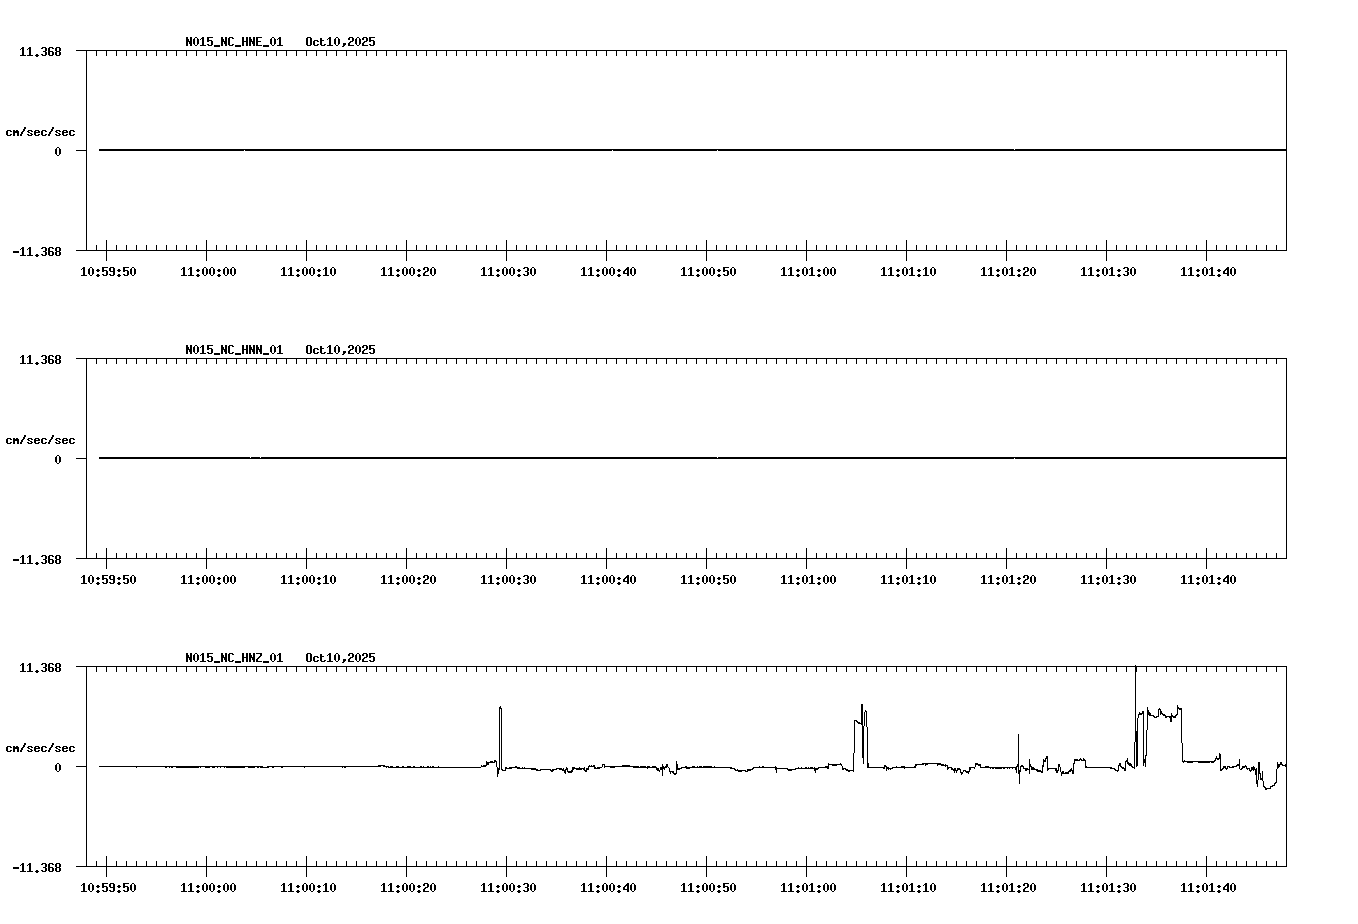The height and width of the screenshot is (924, 1358).
Task: Click the 11.368 upper amplitude value on HNE plot
Action: (39, 50)
